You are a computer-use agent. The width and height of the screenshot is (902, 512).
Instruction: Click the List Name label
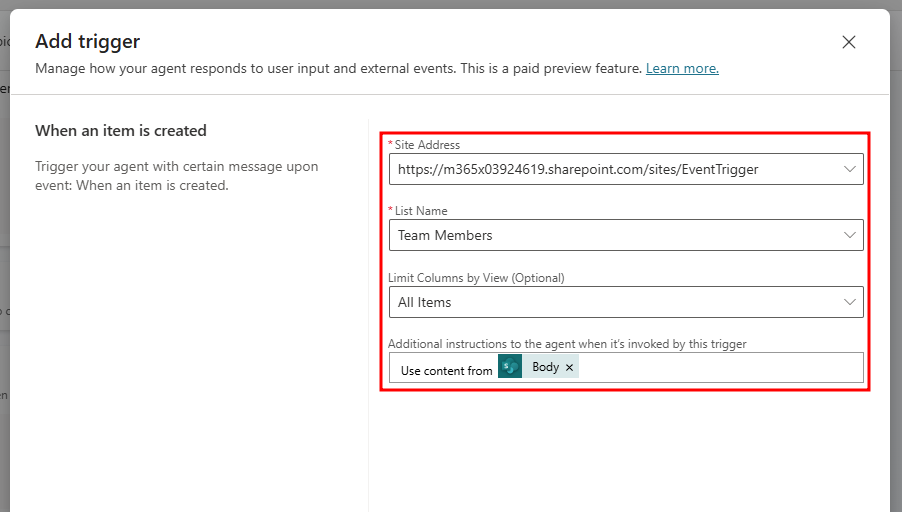(x=421, y=211)
